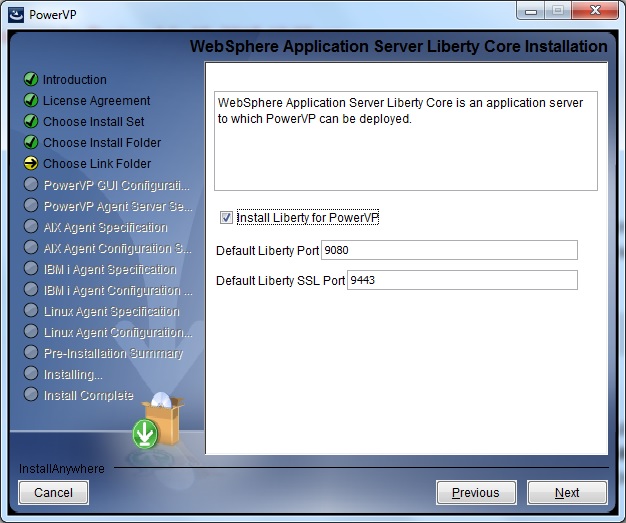Screen dimensions: 626x523
Task: Click the green checkmark beside Introduction
Action: coord(31,79)
